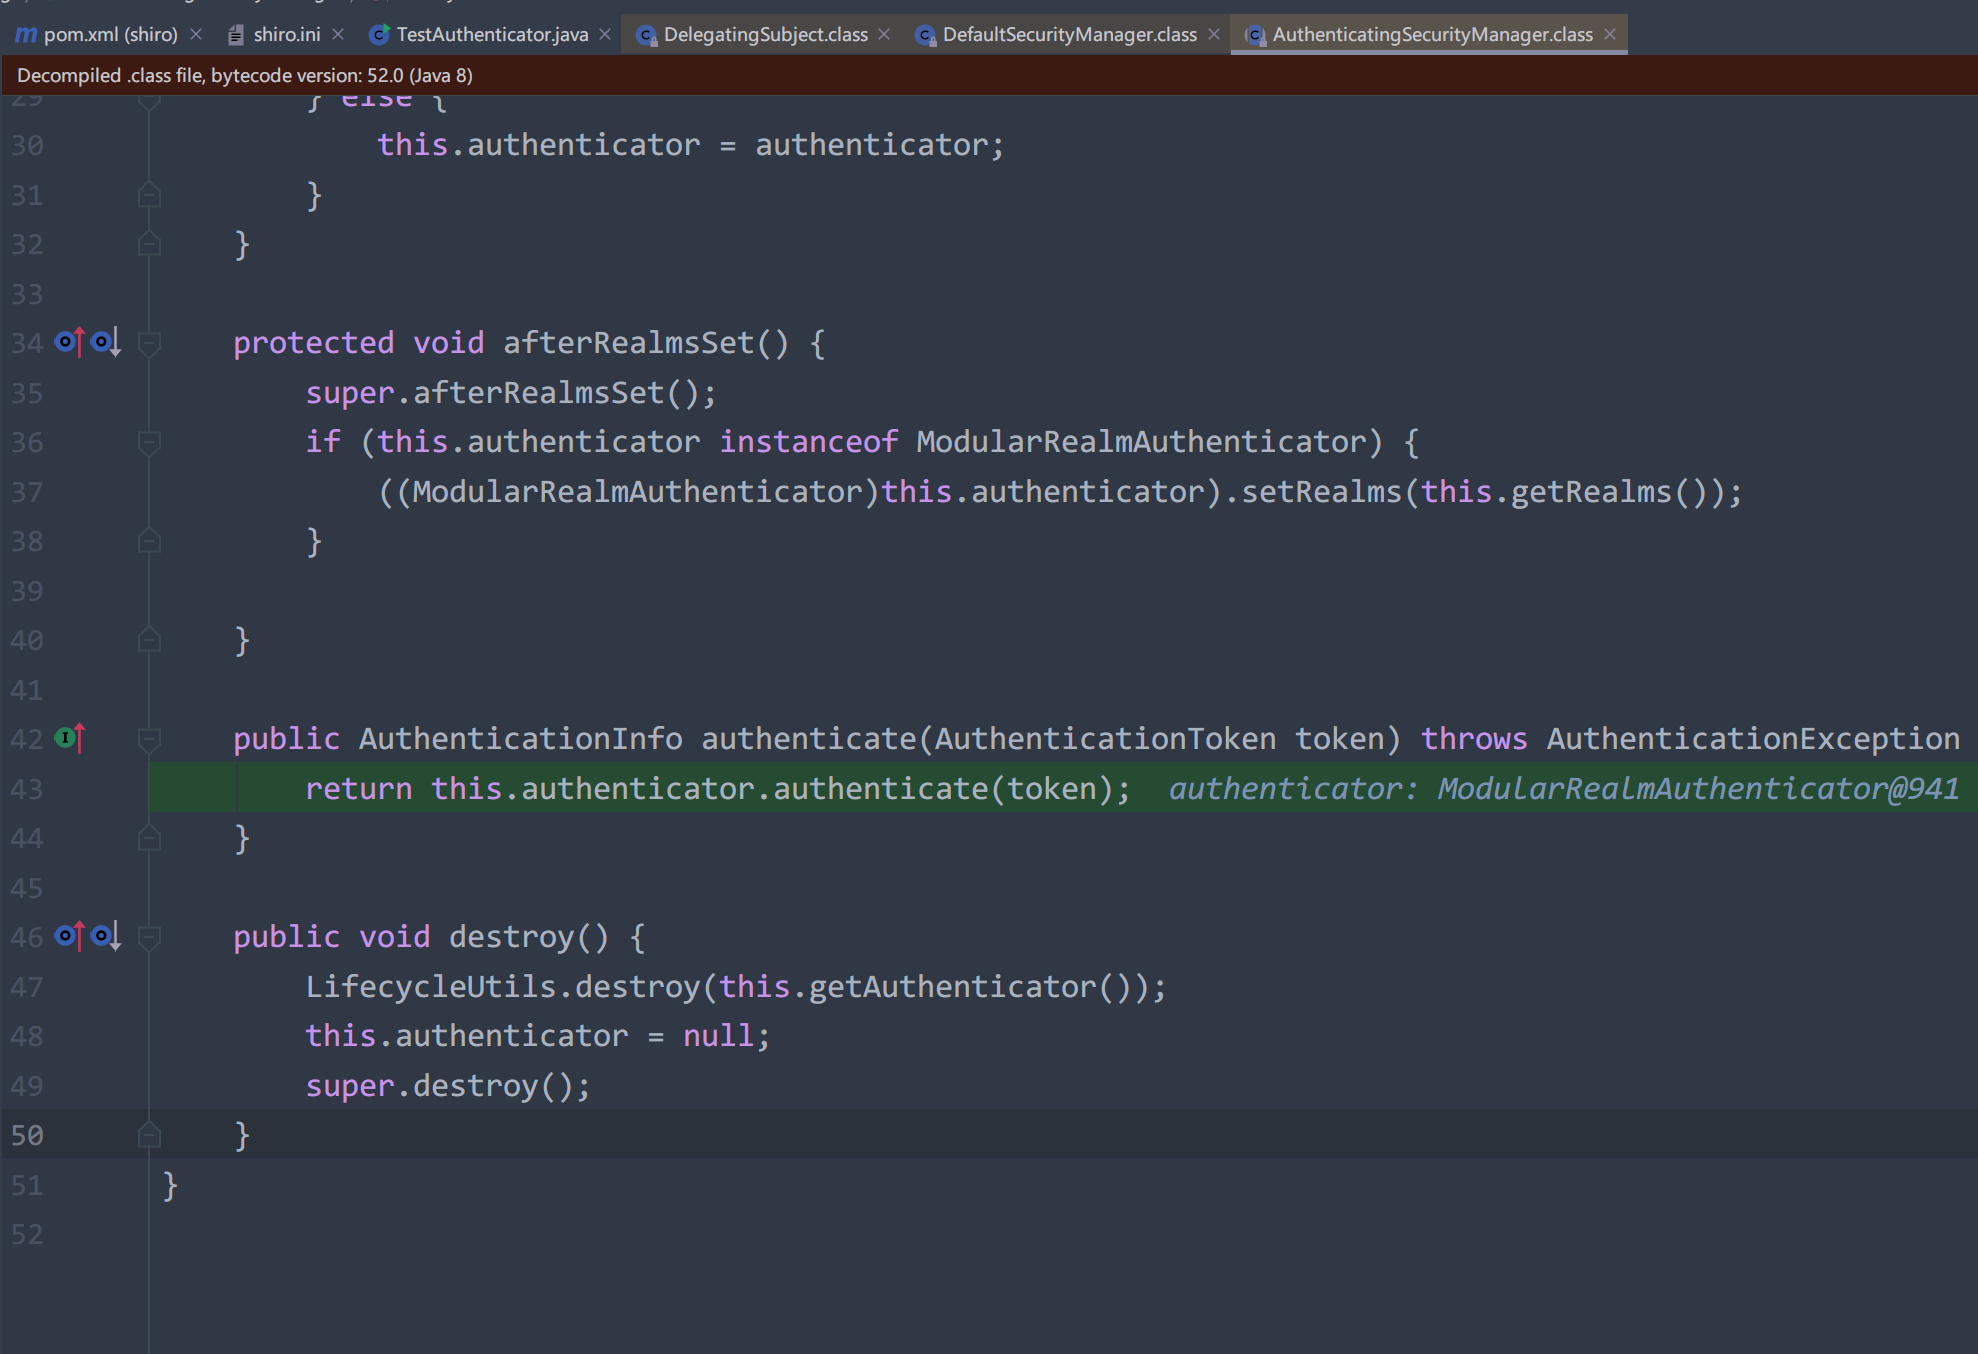Close the TestAuthenticator.java tab
This screenshot has height=1354, width=1978.
click(605, 34)
